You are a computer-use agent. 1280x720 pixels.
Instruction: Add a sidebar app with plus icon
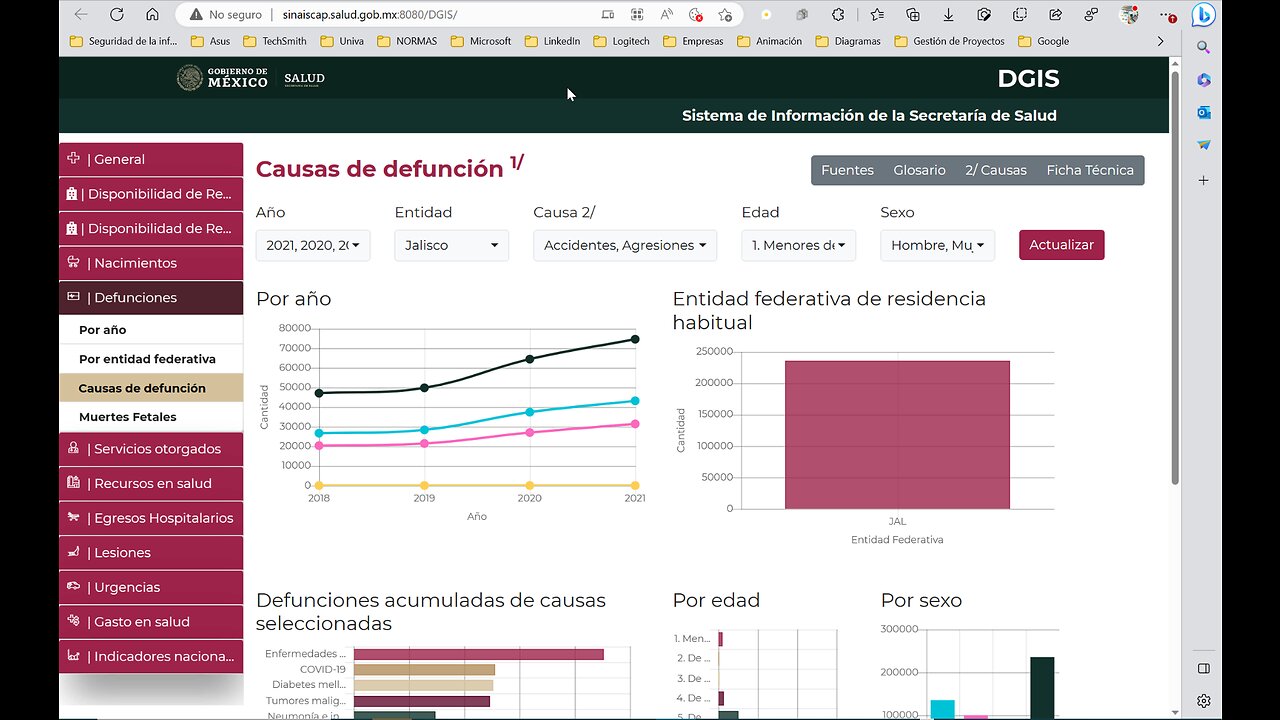click(1204, 180)
